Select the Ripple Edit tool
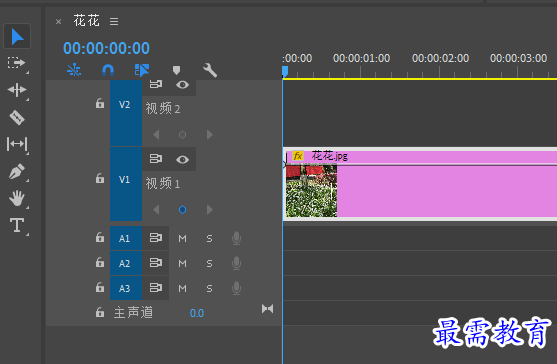 [17, 90]
